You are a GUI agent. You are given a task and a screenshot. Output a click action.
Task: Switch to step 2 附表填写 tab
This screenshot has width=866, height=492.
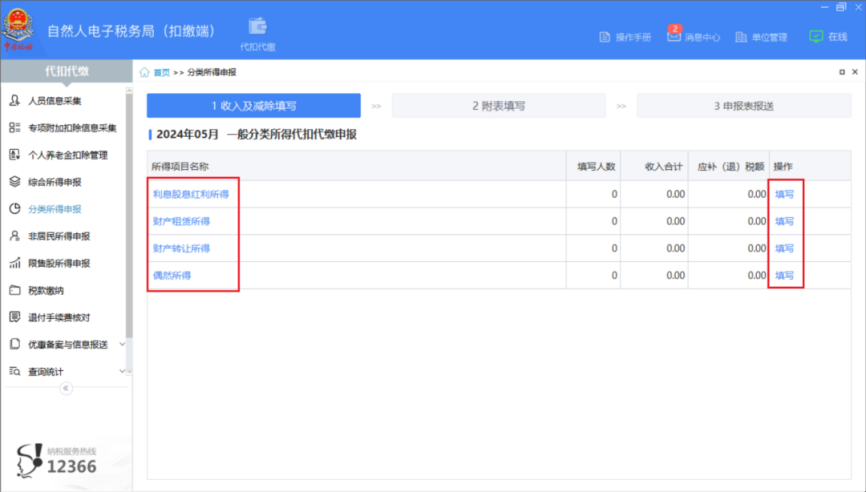[x=498, y=106]
